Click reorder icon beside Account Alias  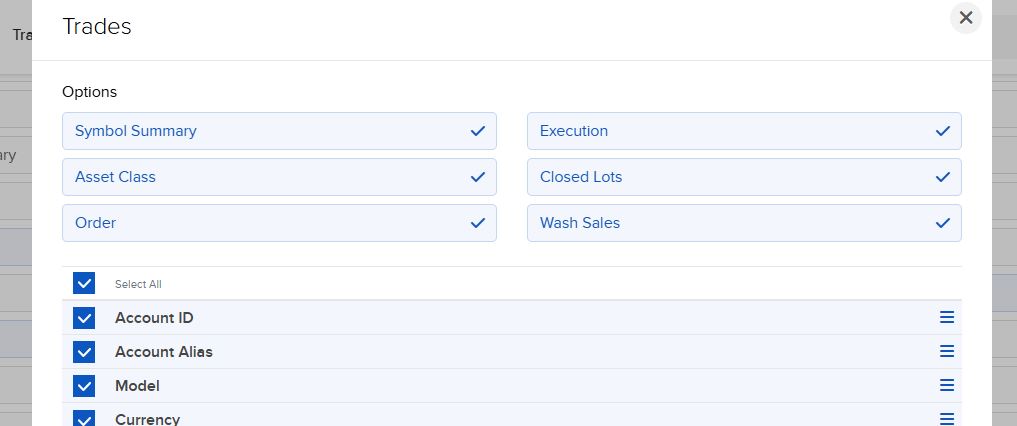coord(947,352)
